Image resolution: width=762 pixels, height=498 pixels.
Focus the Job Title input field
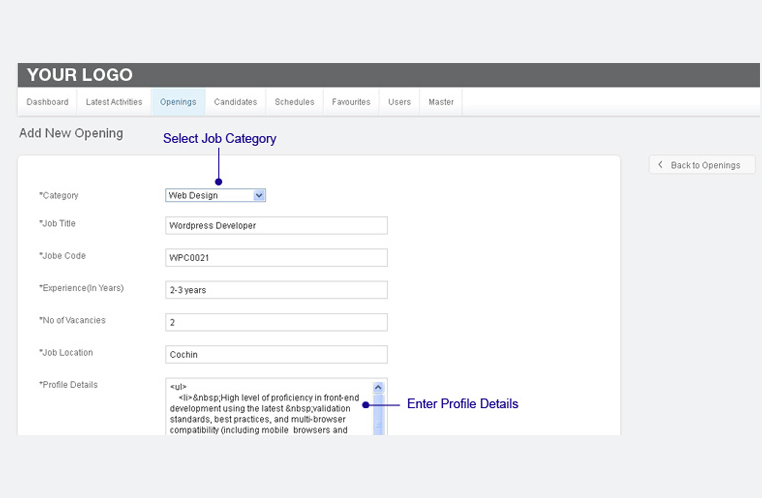point(276,226)
